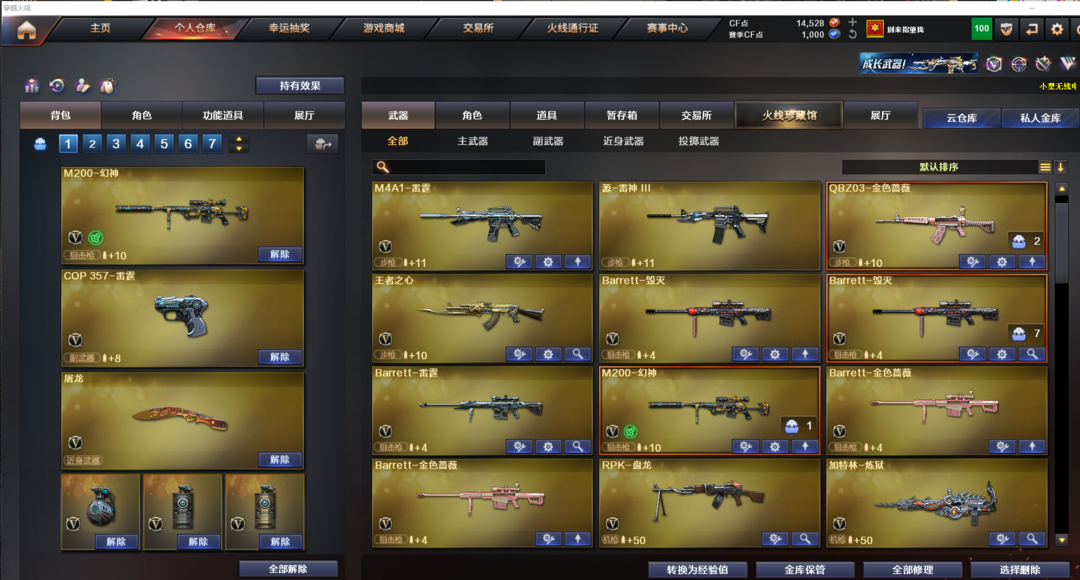Screen dimensions: 1080x580
Task: Click the green 100 badge
Action: 981,29
